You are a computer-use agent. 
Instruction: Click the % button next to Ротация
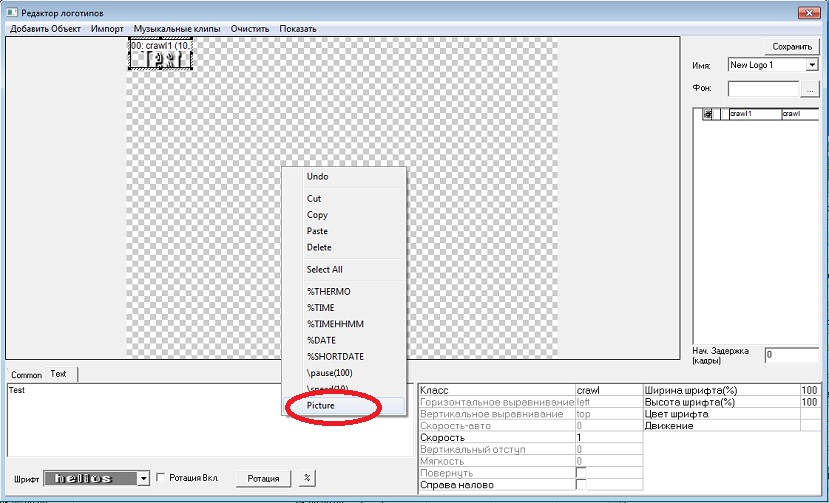(x=307, y=478)
